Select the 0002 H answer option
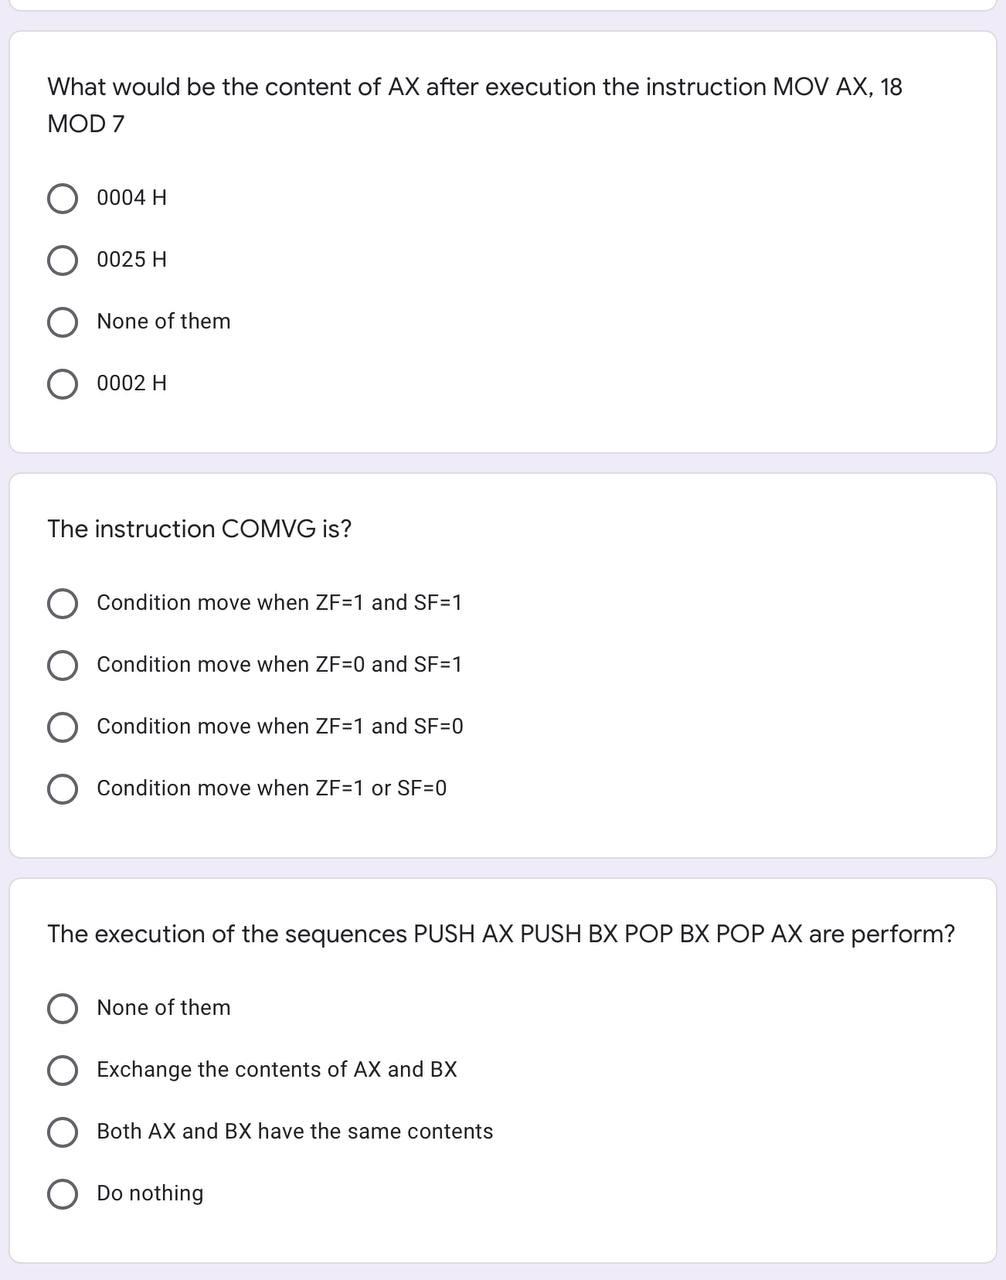Viewport: 1006px width, 1280px height. click(63, 383)
